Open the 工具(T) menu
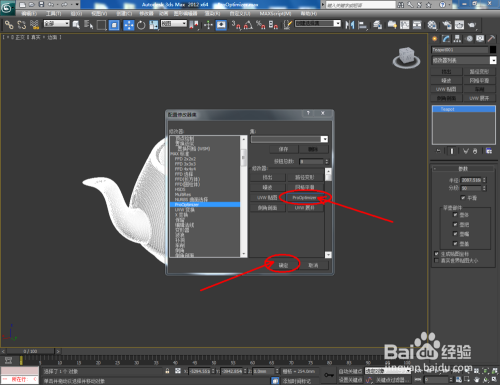This screenshot has height=385, width=500. coord(53,14)
